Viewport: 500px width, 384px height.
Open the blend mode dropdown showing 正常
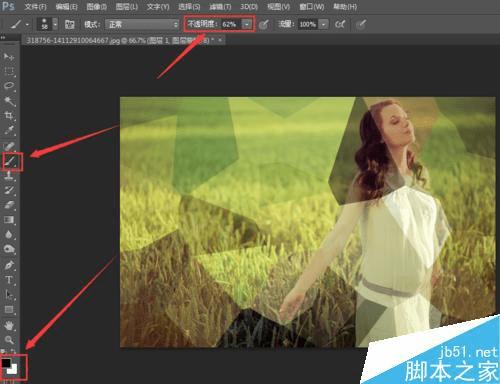pos(142,24)
